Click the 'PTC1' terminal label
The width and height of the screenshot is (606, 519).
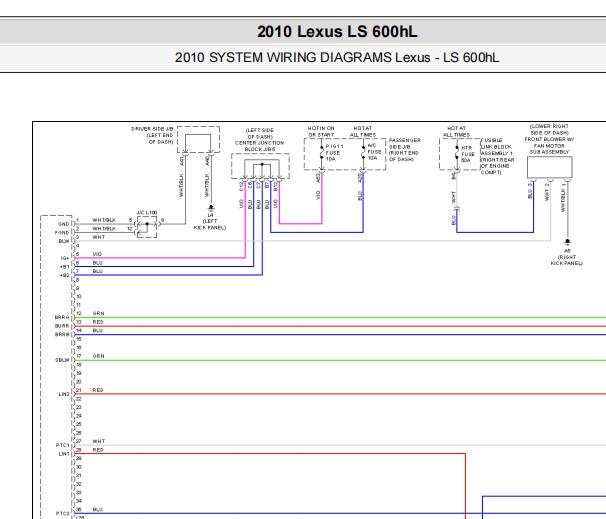63,445
